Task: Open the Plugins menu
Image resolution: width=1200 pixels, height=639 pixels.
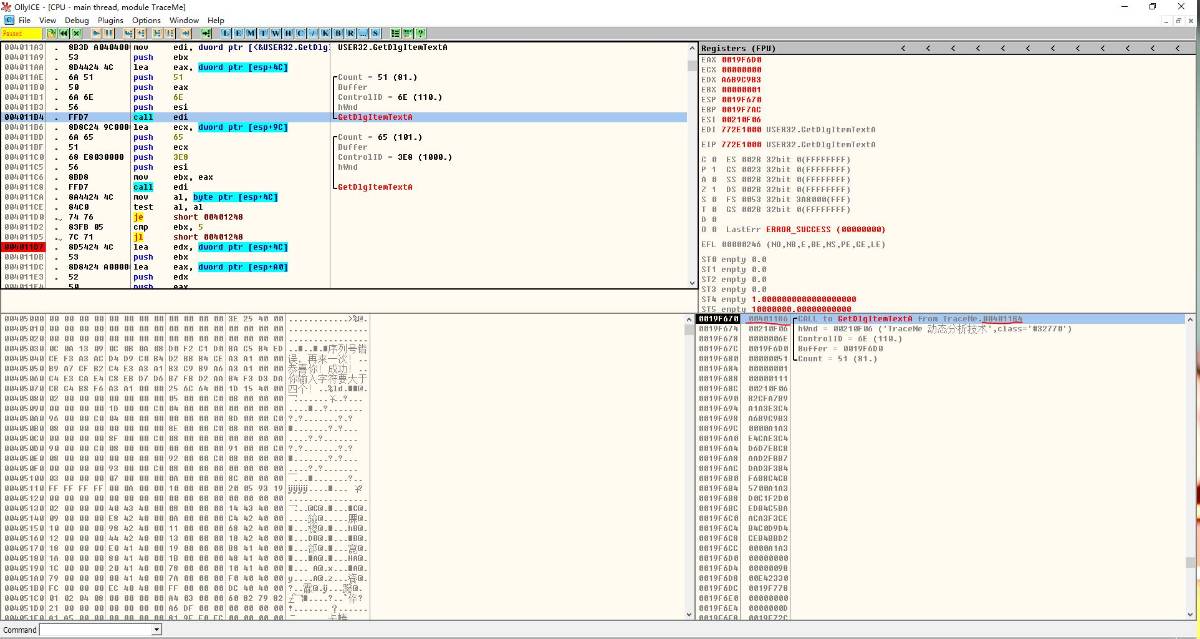Action: tap(111, 20)
